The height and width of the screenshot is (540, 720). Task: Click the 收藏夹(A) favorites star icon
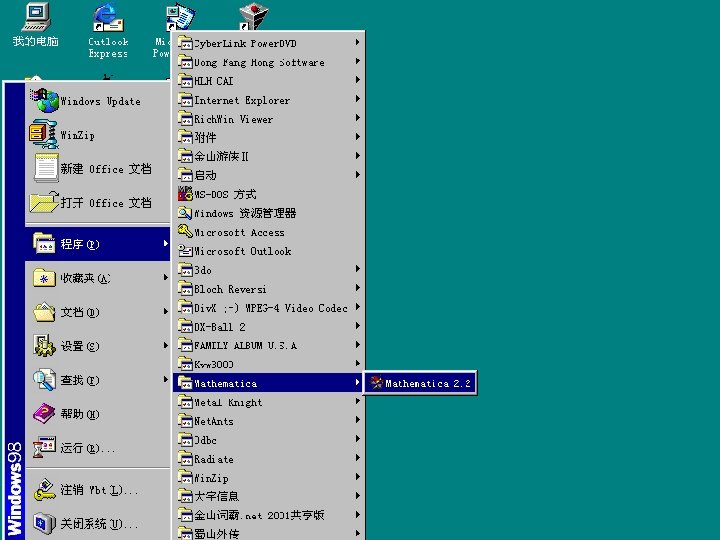point(45,278)
